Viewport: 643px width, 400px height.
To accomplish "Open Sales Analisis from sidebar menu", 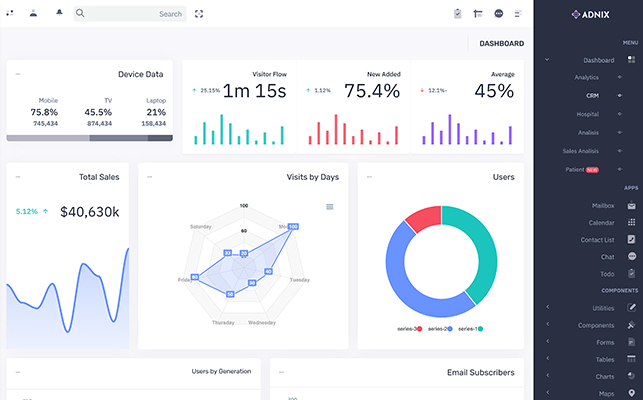I will point(581,151).
